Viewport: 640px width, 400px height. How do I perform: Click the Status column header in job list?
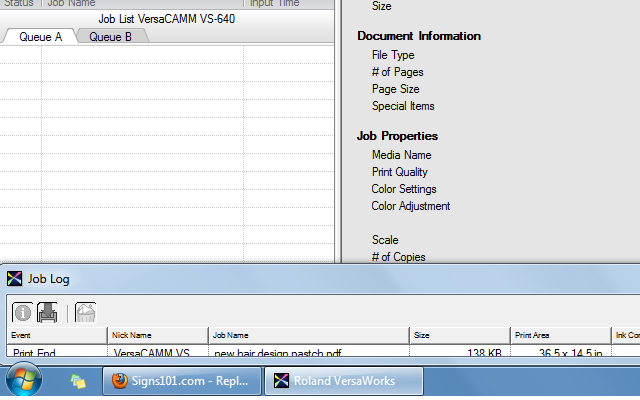click(x=21, y=4)
